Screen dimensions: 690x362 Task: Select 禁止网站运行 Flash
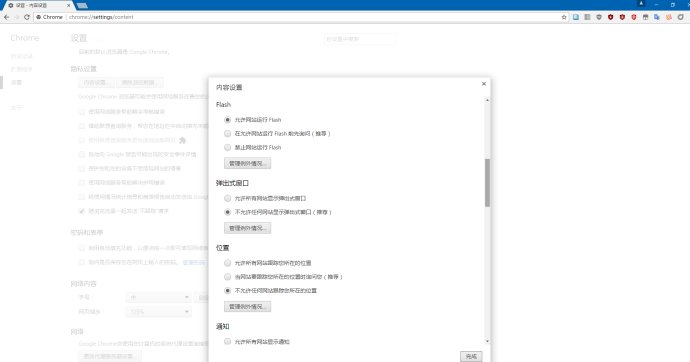click(x=228, y=147)
